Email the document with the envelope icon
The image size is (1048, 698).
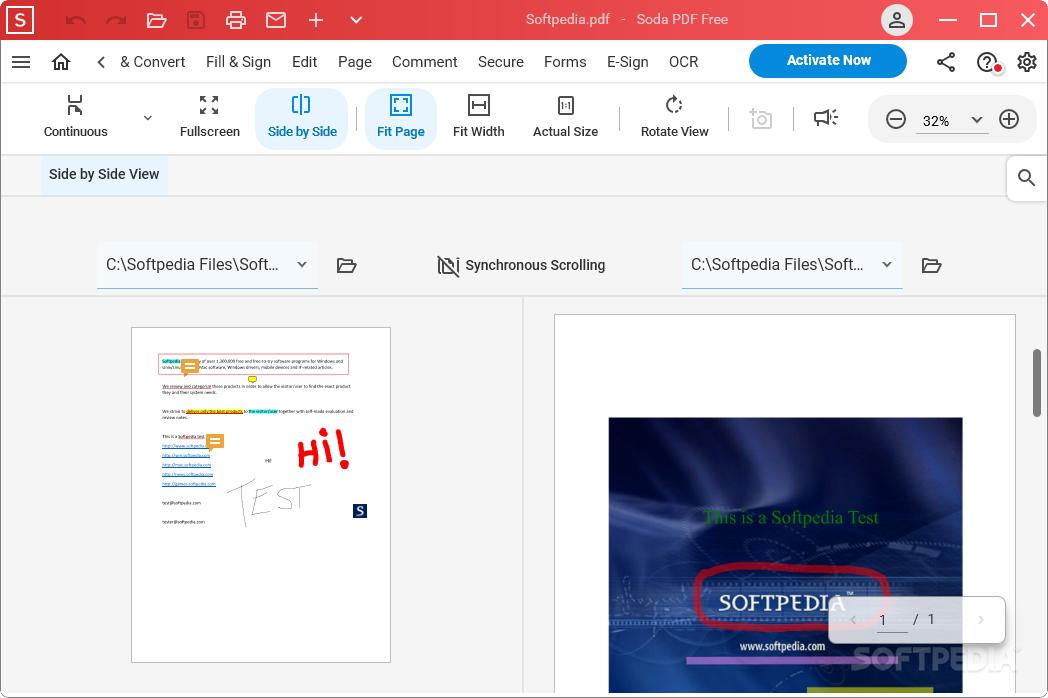tap(276, 20)
